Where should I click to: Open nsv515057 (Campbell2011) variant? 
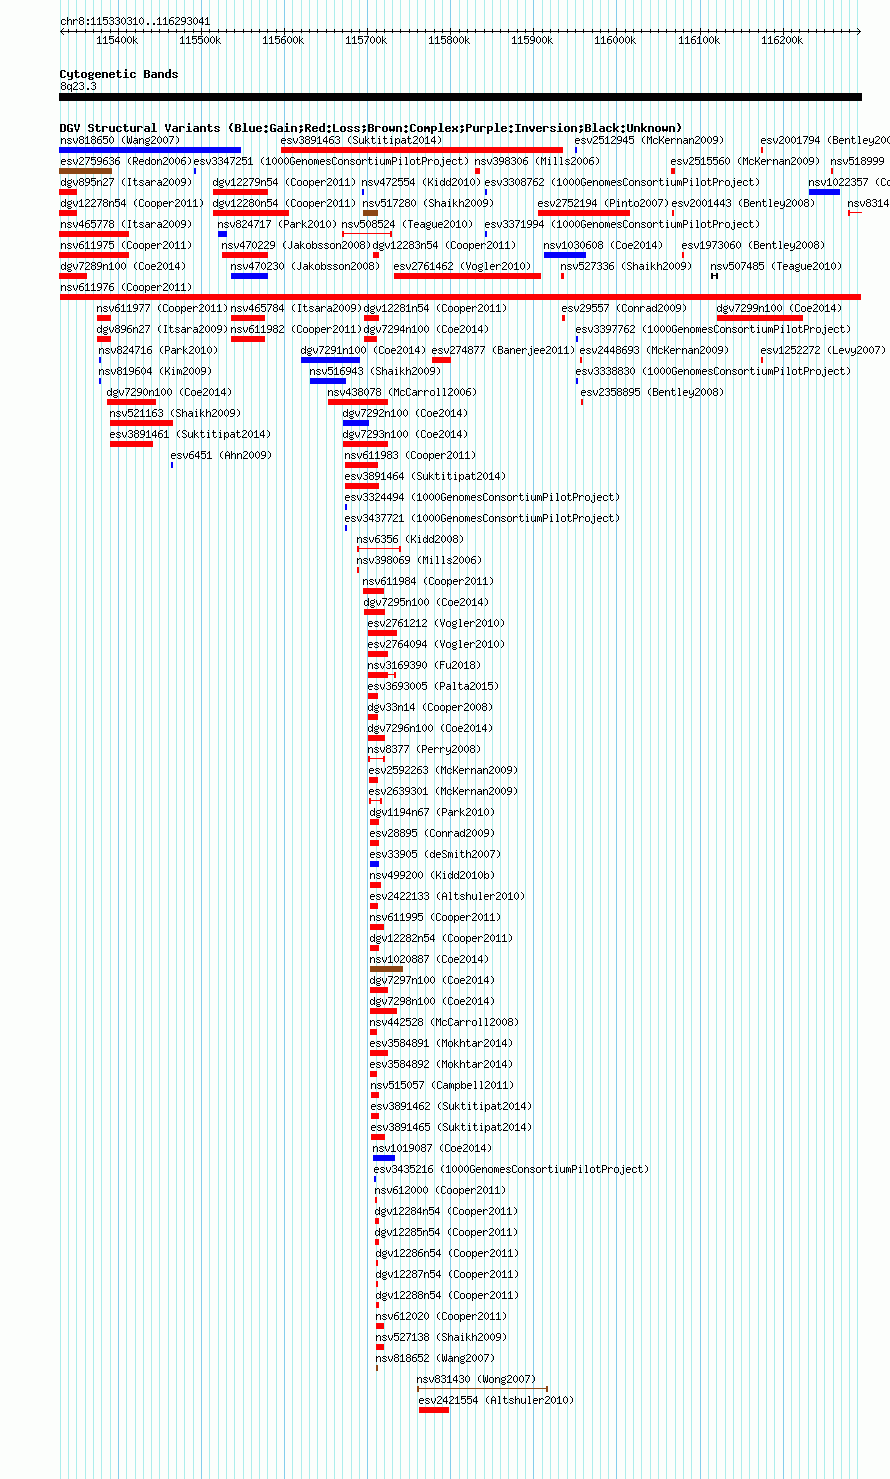pyautogui.click(x=442, y=1085)
